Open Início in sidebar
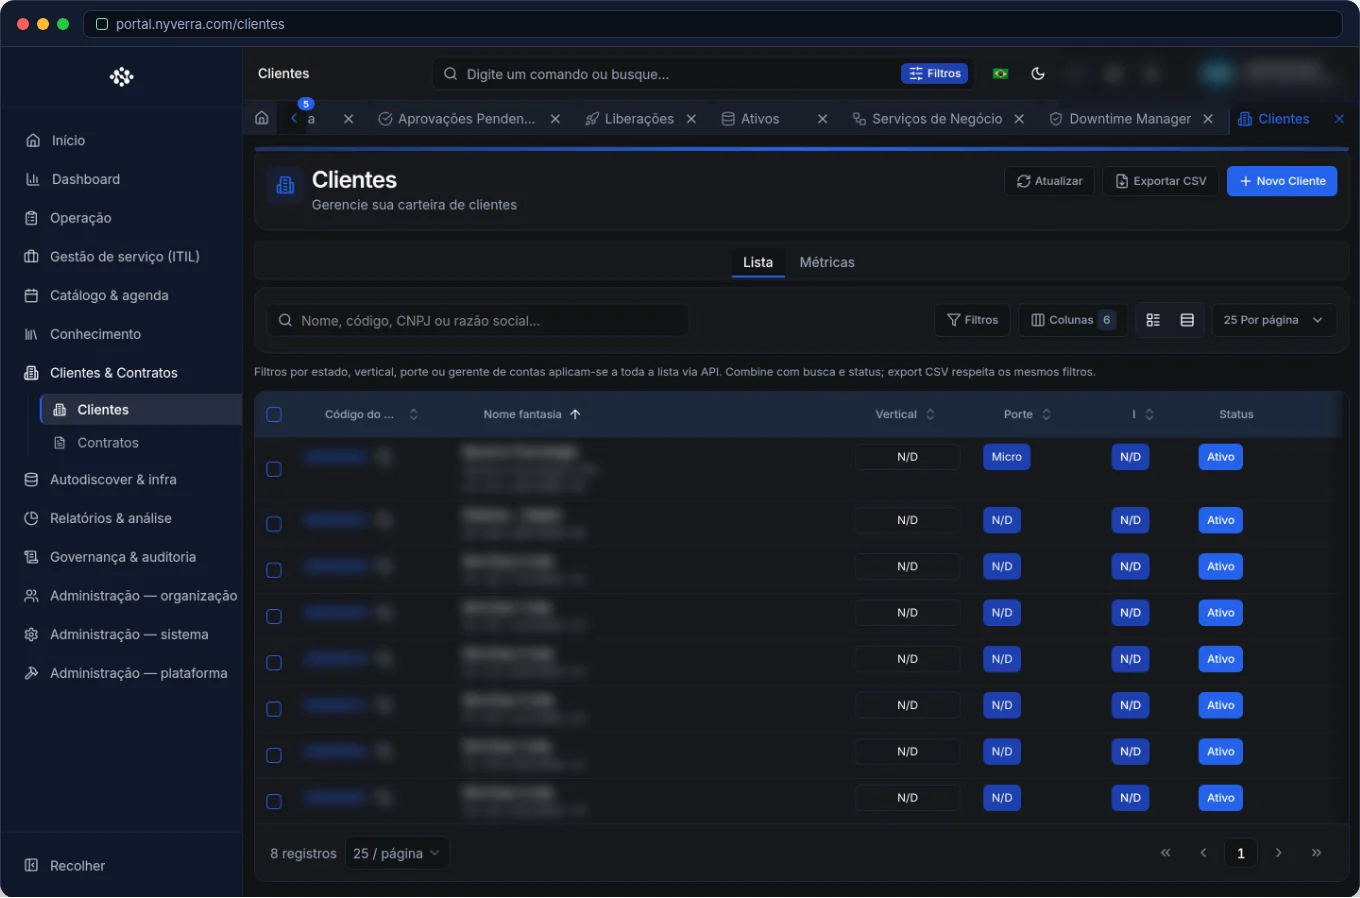 56,140
